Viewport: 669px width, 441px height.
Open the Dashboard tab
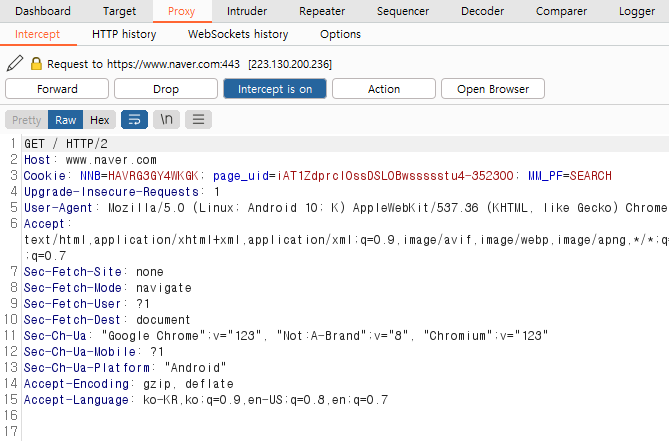click(x=43, y=11)
